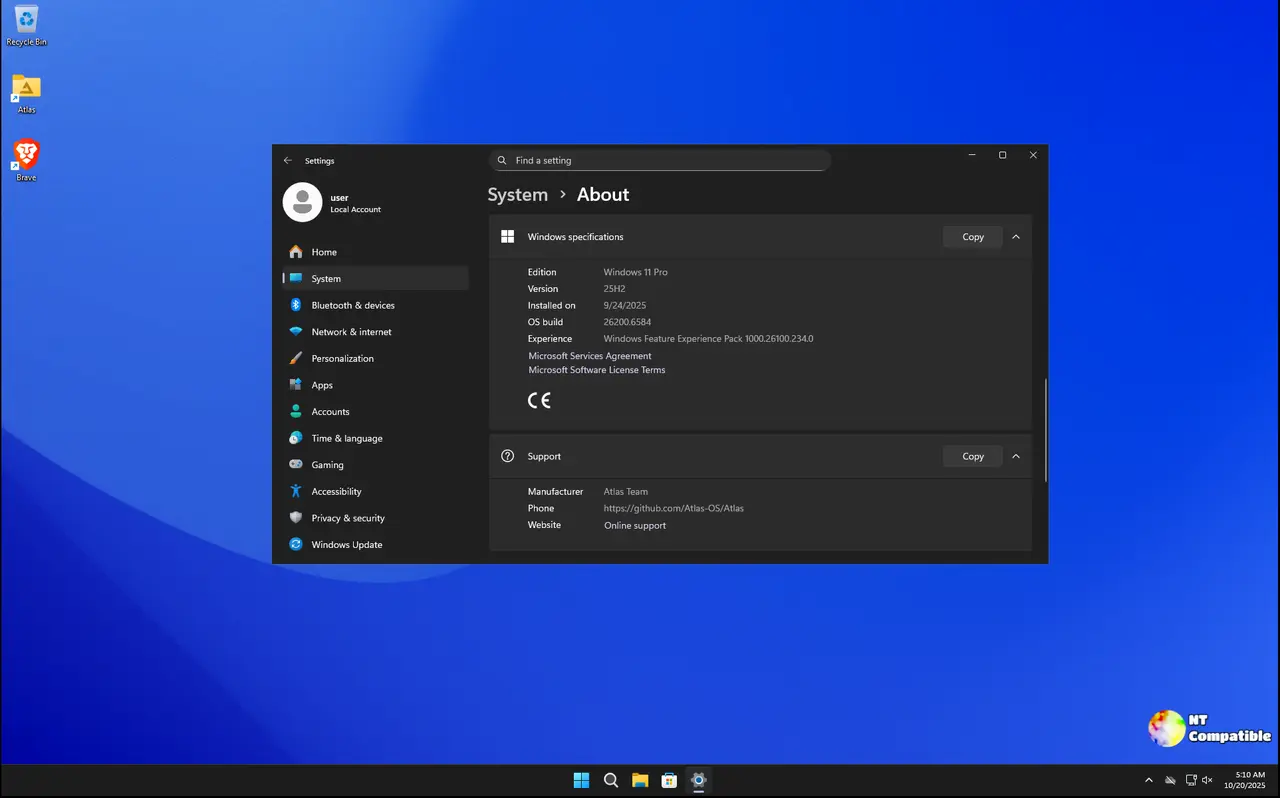Open the Brave browser desktop shortcut
Screen dimensions: 1280x798
tap(26, 157)
